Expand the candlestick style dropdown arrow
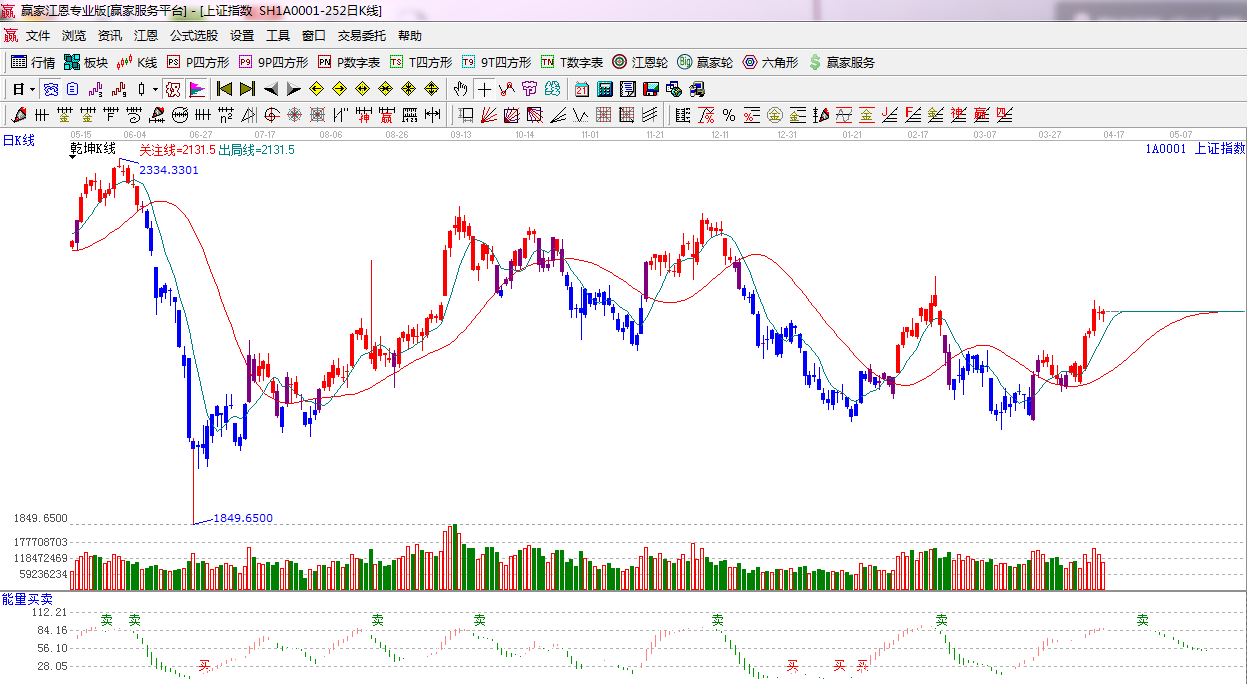The image size is (1247, 684). point(155,89)
